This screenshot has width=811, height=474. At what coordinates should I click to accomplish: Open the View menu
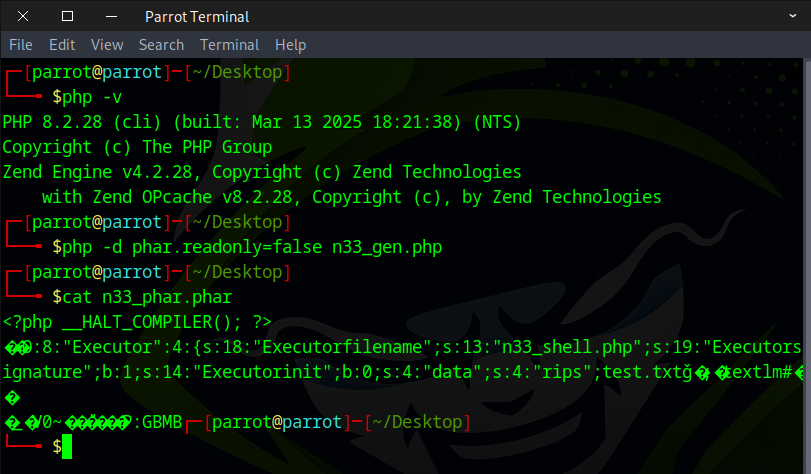[x=107, y=45]
